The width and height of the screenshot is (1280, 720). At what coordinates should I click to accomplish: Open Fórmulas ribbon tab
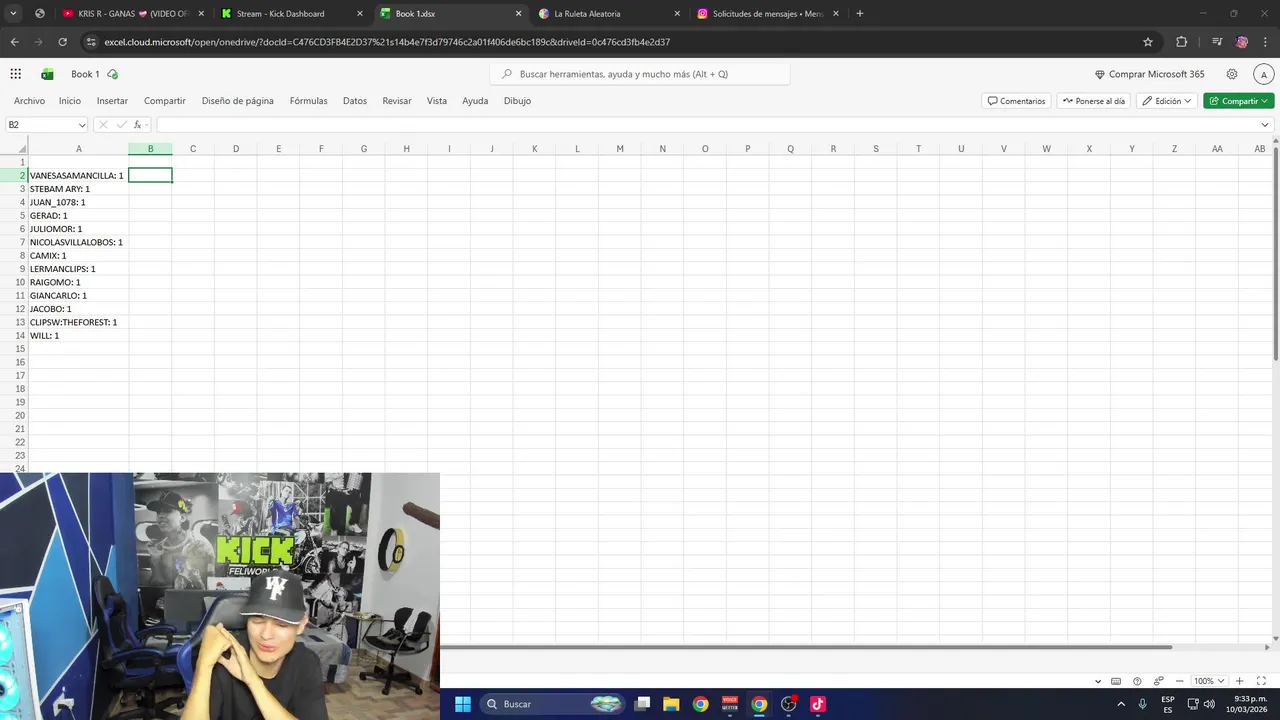point(309,101)
